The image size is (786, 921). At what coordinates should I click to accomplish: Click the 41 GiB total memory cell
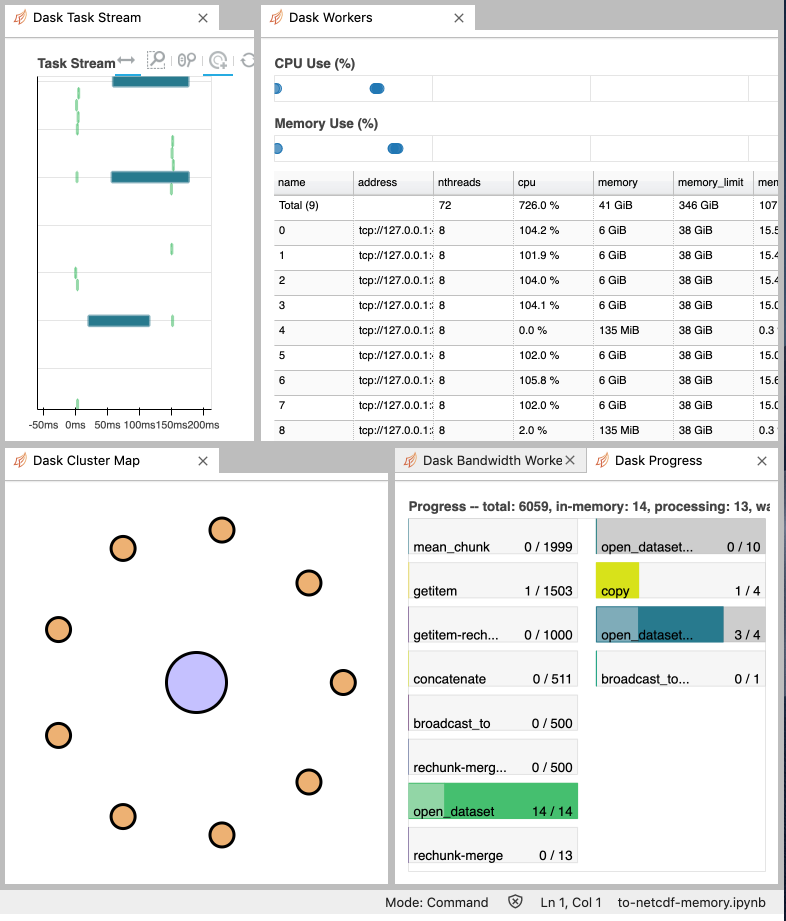click(x=633, y=206)
